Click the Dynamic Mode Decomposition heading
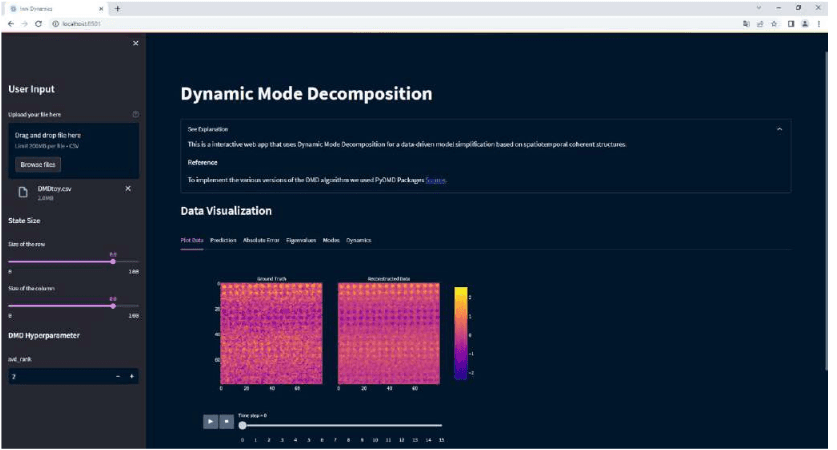Viewport: 837px width, 450px height. point(306,94)
